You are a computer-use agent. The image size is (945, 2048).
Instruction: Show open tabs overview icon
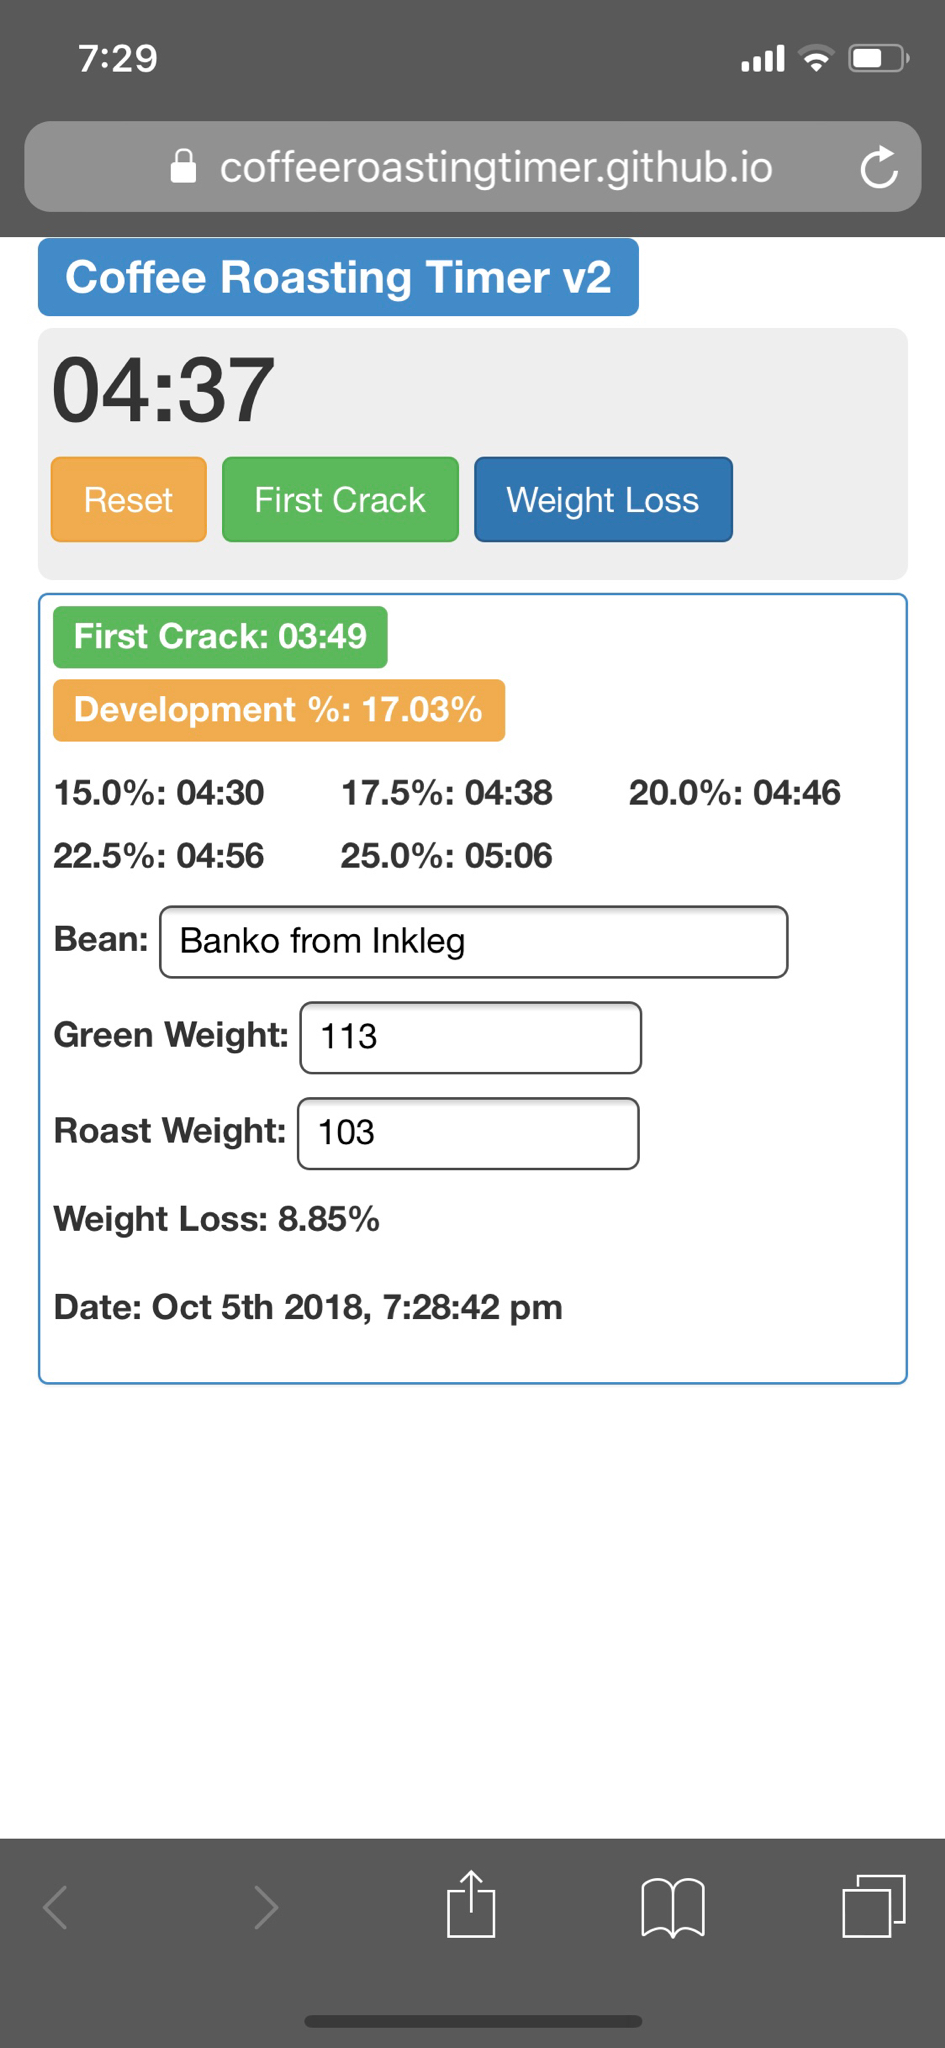[x=874, y=1906]
